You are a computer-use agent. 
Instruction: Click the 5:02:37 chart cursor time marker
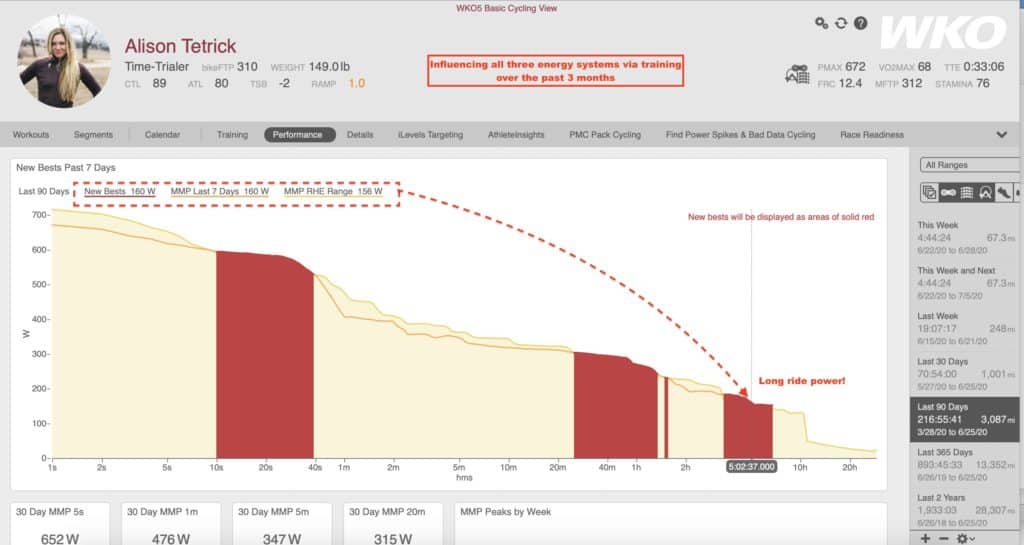click(751, 467)
